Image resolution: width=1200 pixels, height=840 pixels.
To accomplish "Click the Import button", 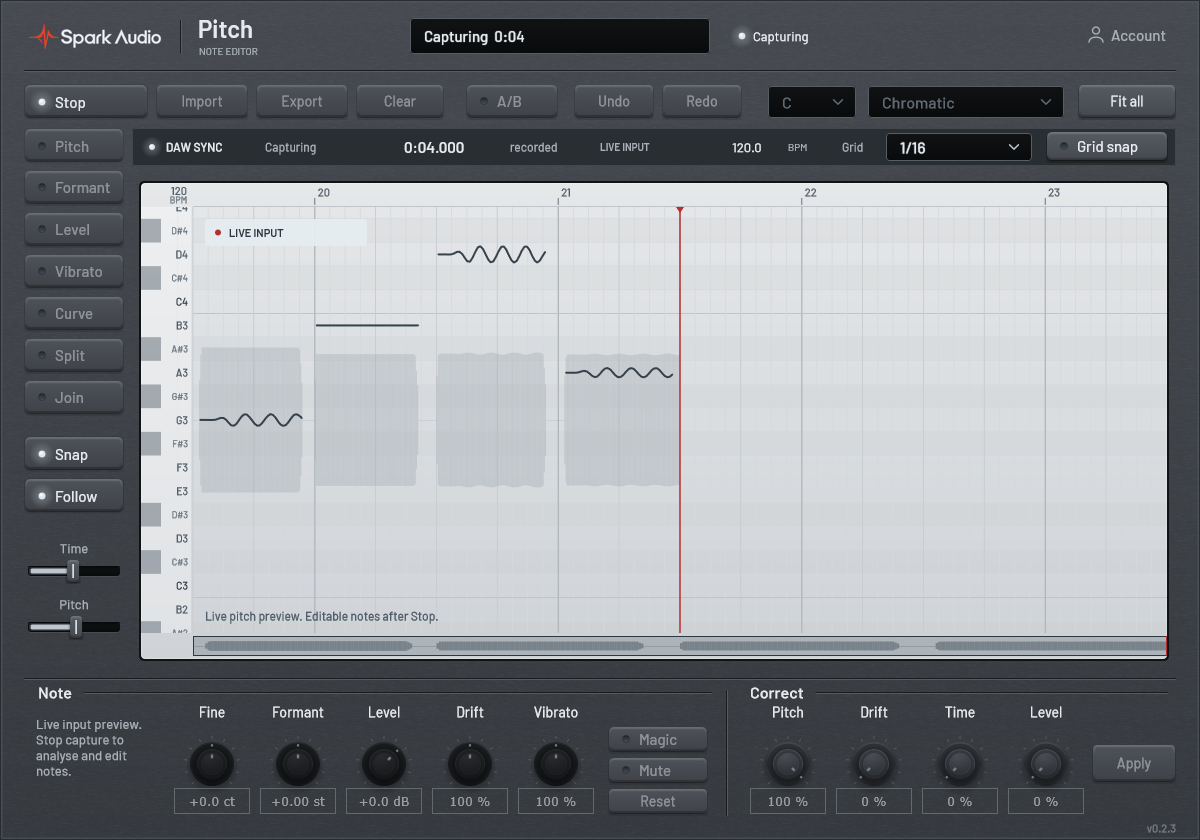I will point(202,101).
